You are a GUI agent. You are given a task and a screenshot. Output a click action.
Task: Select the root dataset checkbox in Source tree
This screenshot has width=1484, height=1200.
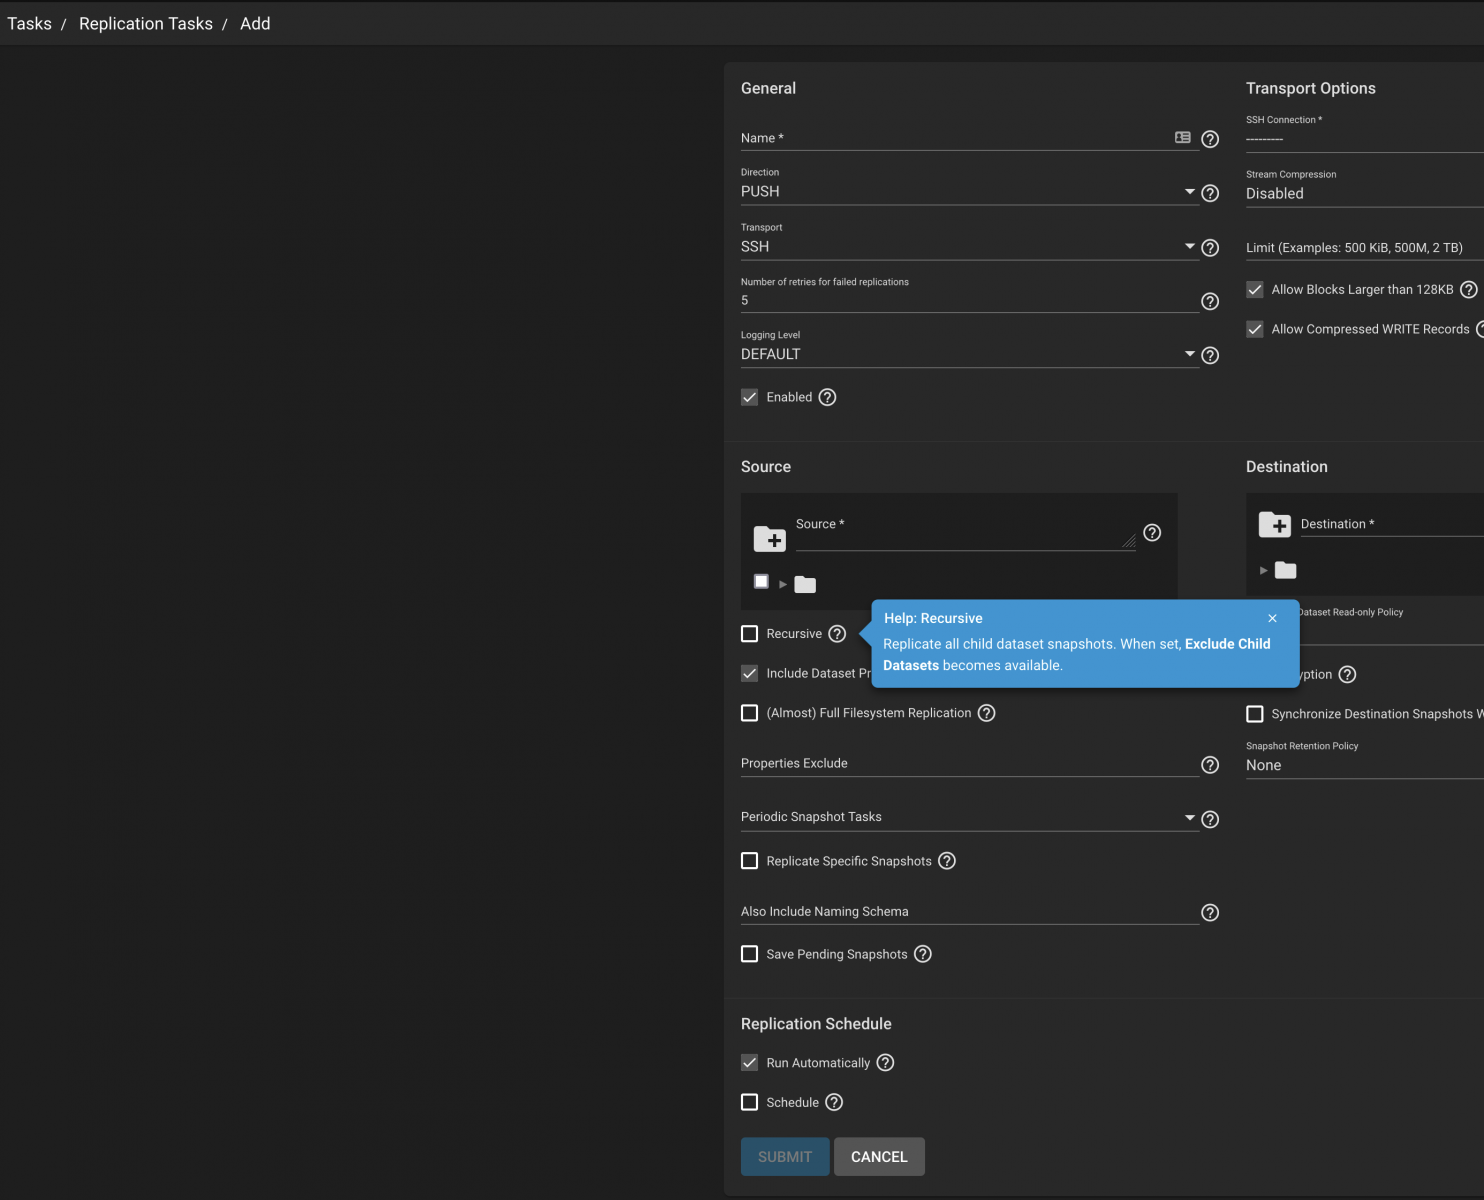coord(762,582)
